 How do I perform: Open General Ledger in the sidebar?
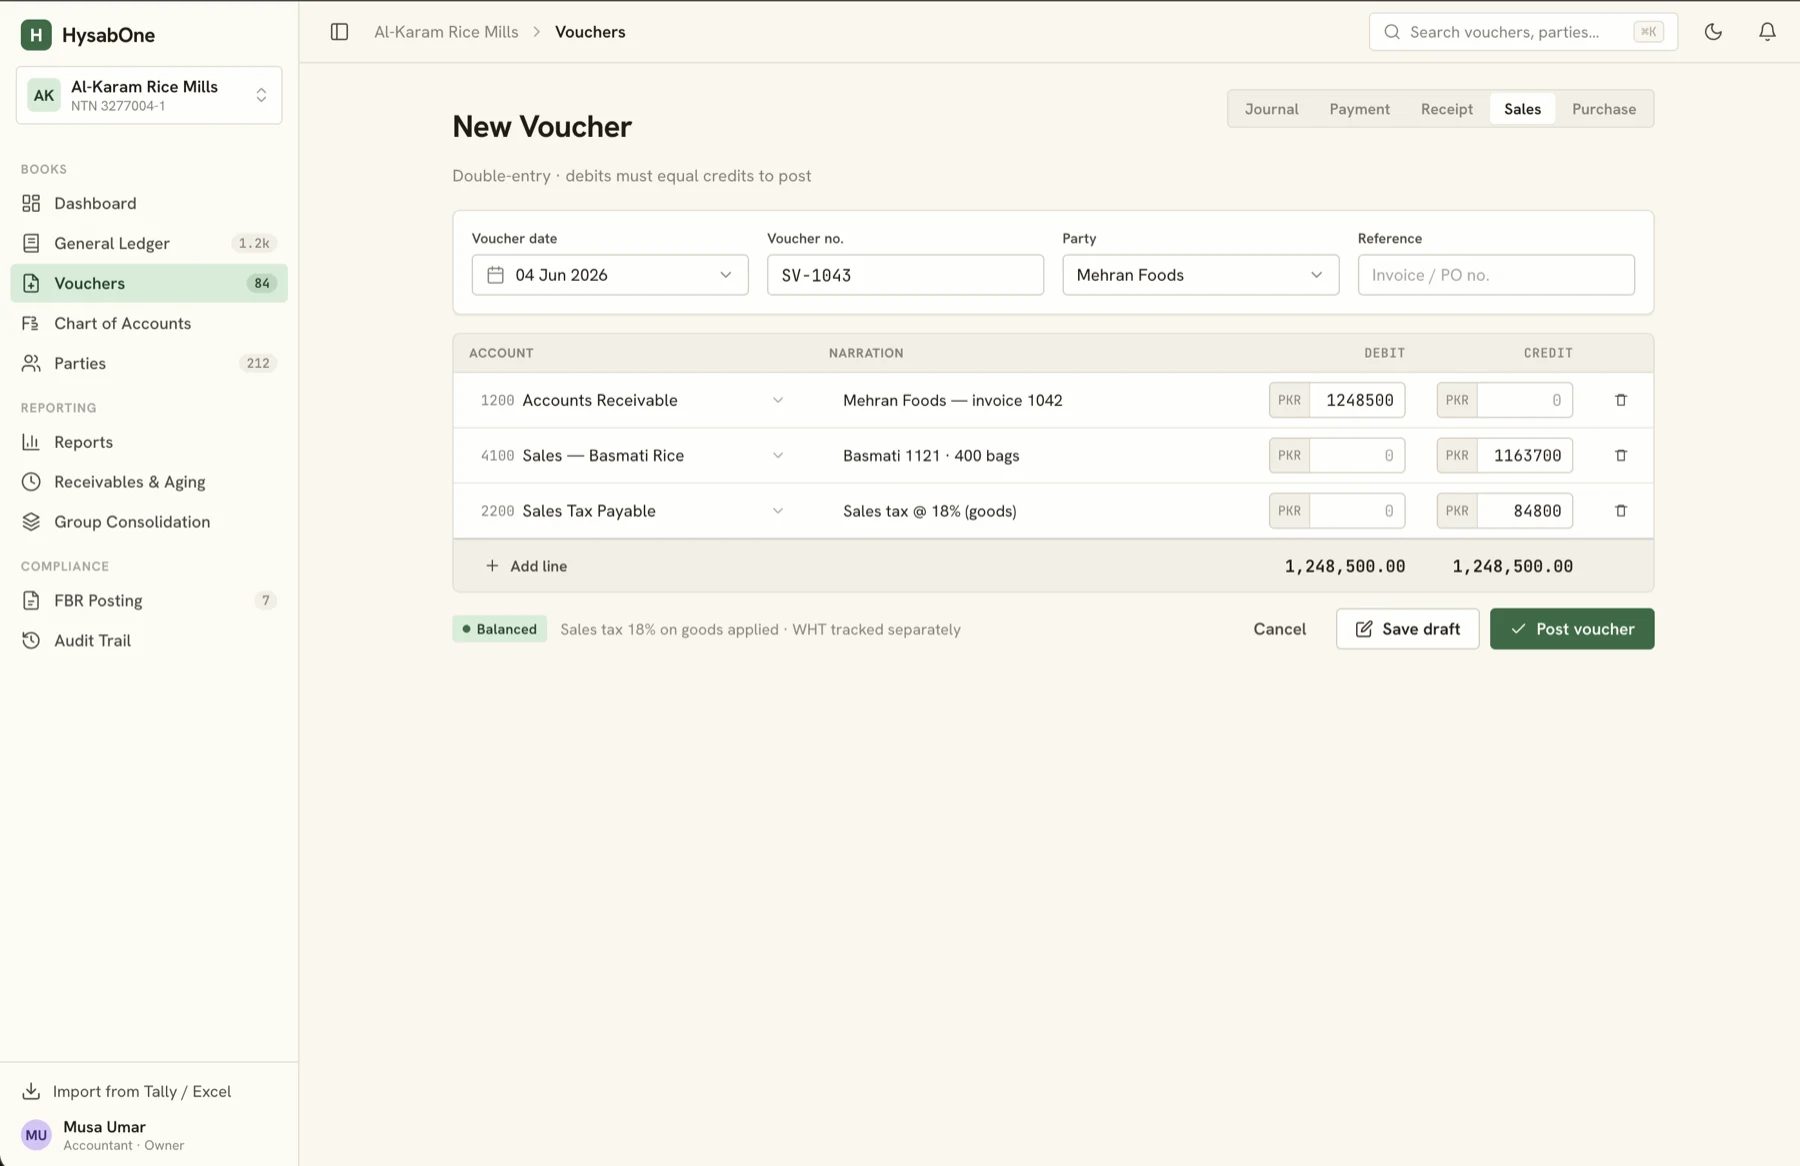click(149, 243)
